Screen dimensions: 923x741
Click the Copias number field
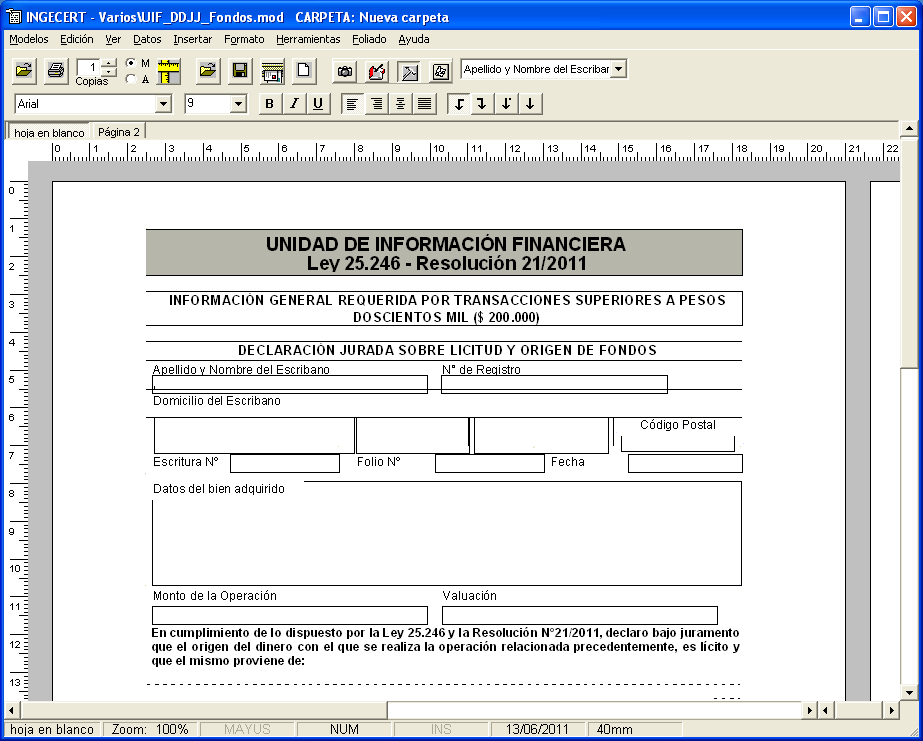(89, 68)
